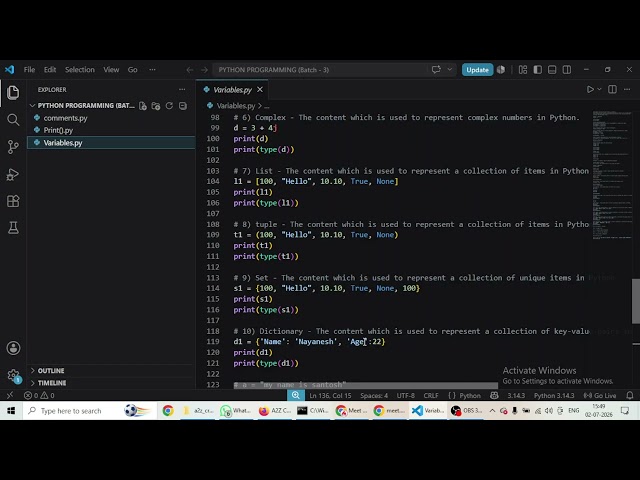
Task: Click the CRLF line ending indicator
Action: coord(431,396)
